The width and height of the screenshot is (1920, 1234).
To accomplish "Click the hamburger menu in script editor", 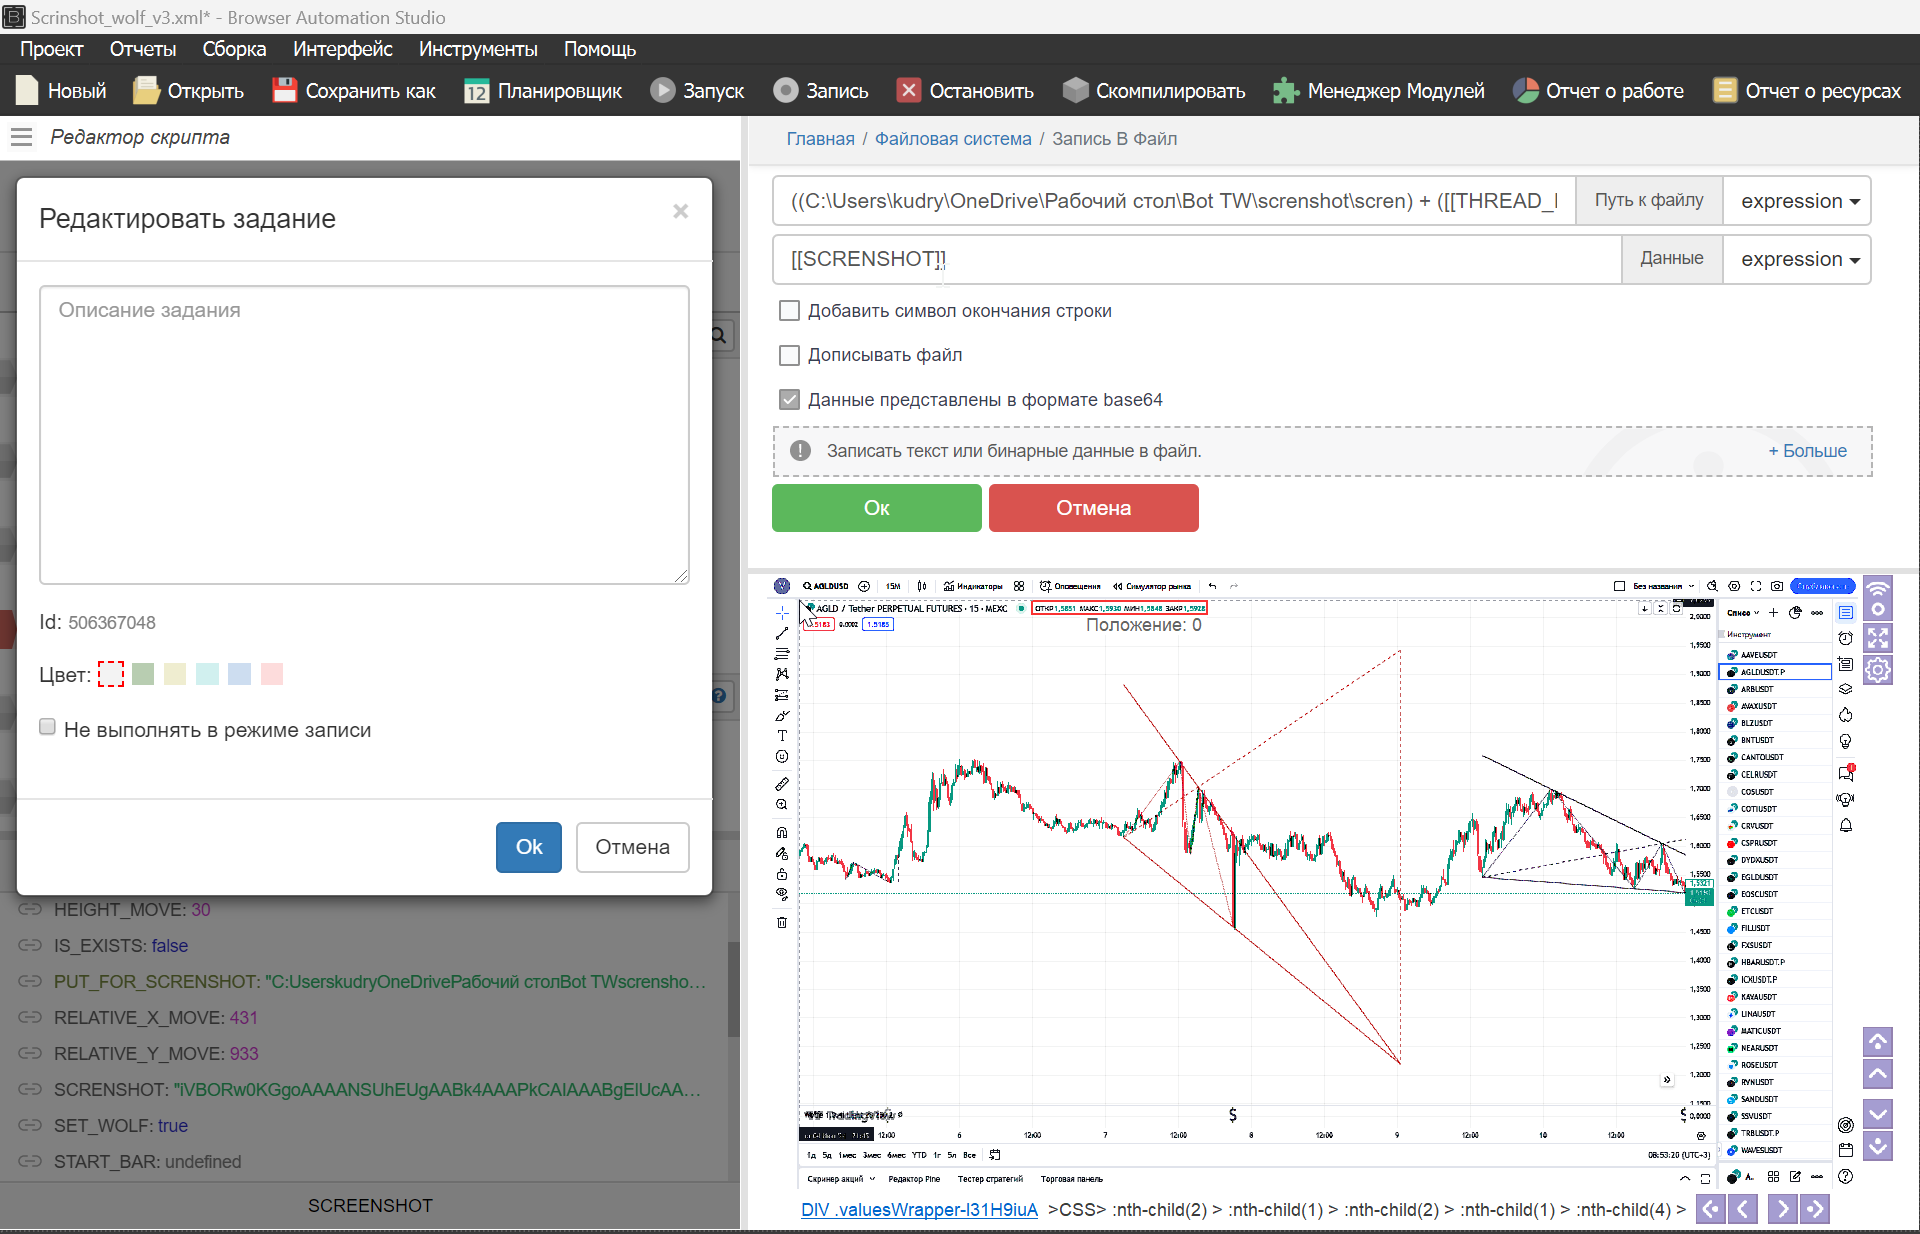I will coord(22,137).
